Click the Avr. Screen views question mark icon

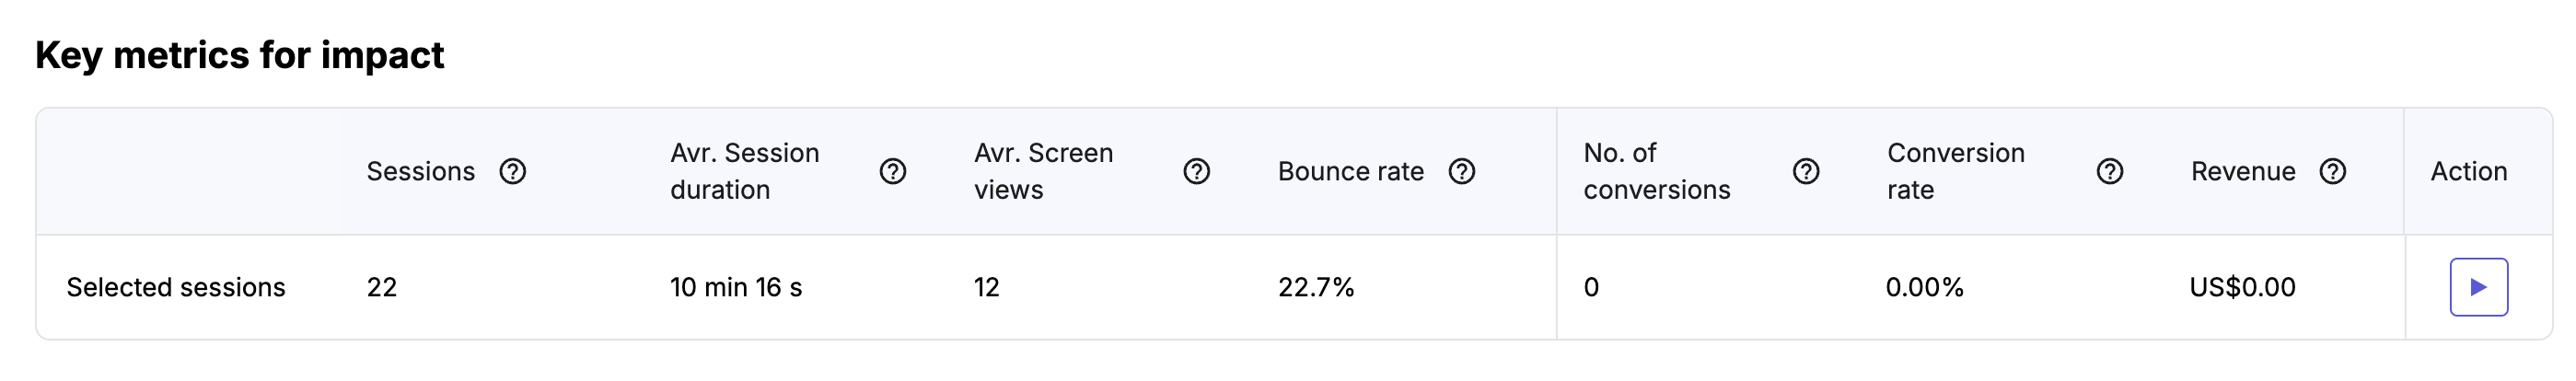point(1197,172)
